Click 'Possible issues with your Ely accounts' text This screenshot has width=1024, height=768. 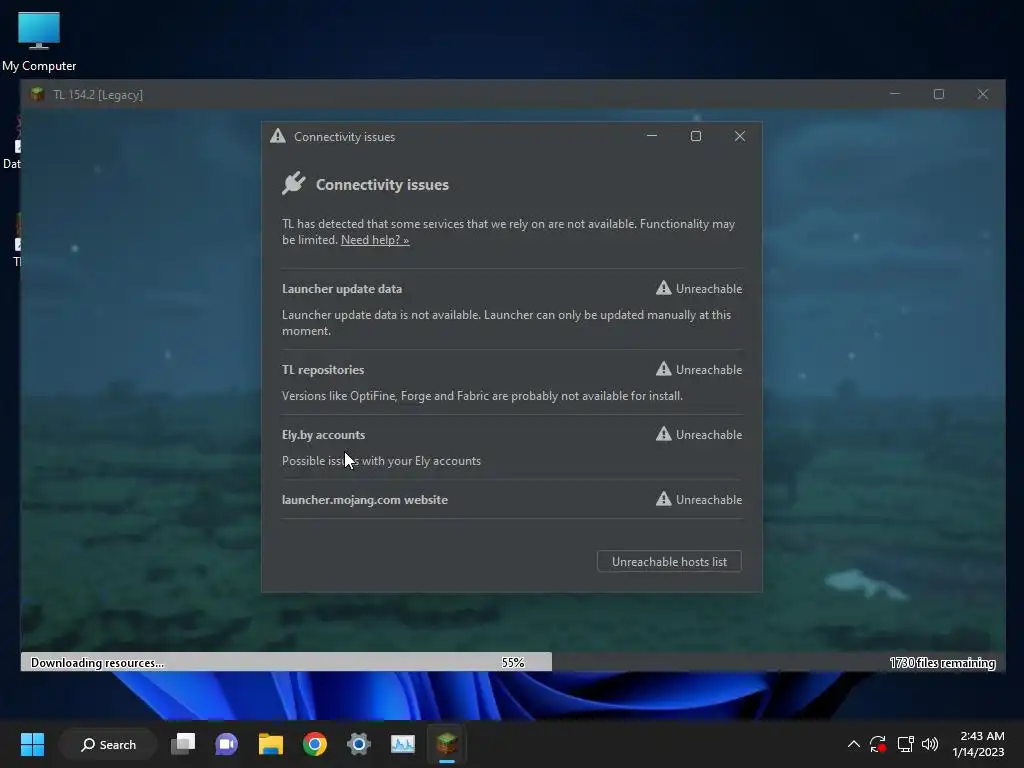381,461
